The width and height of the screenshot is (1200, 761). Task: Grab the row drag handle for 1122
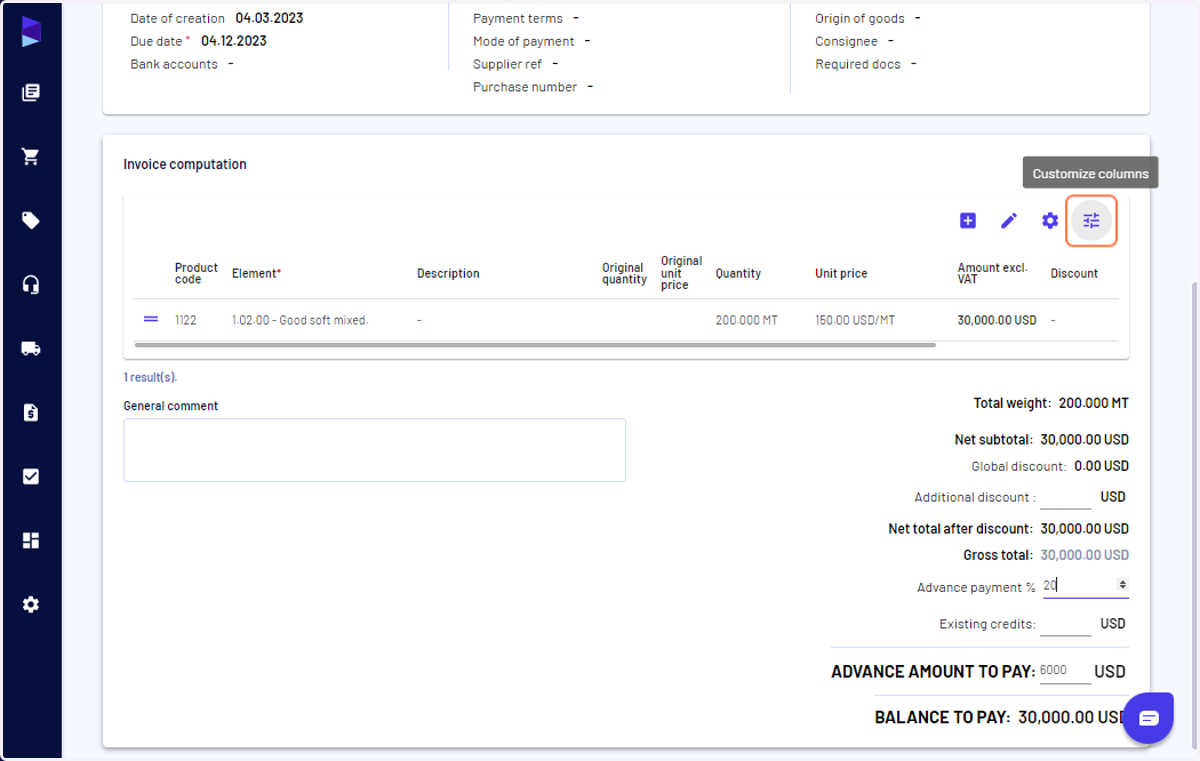(151, 320)
